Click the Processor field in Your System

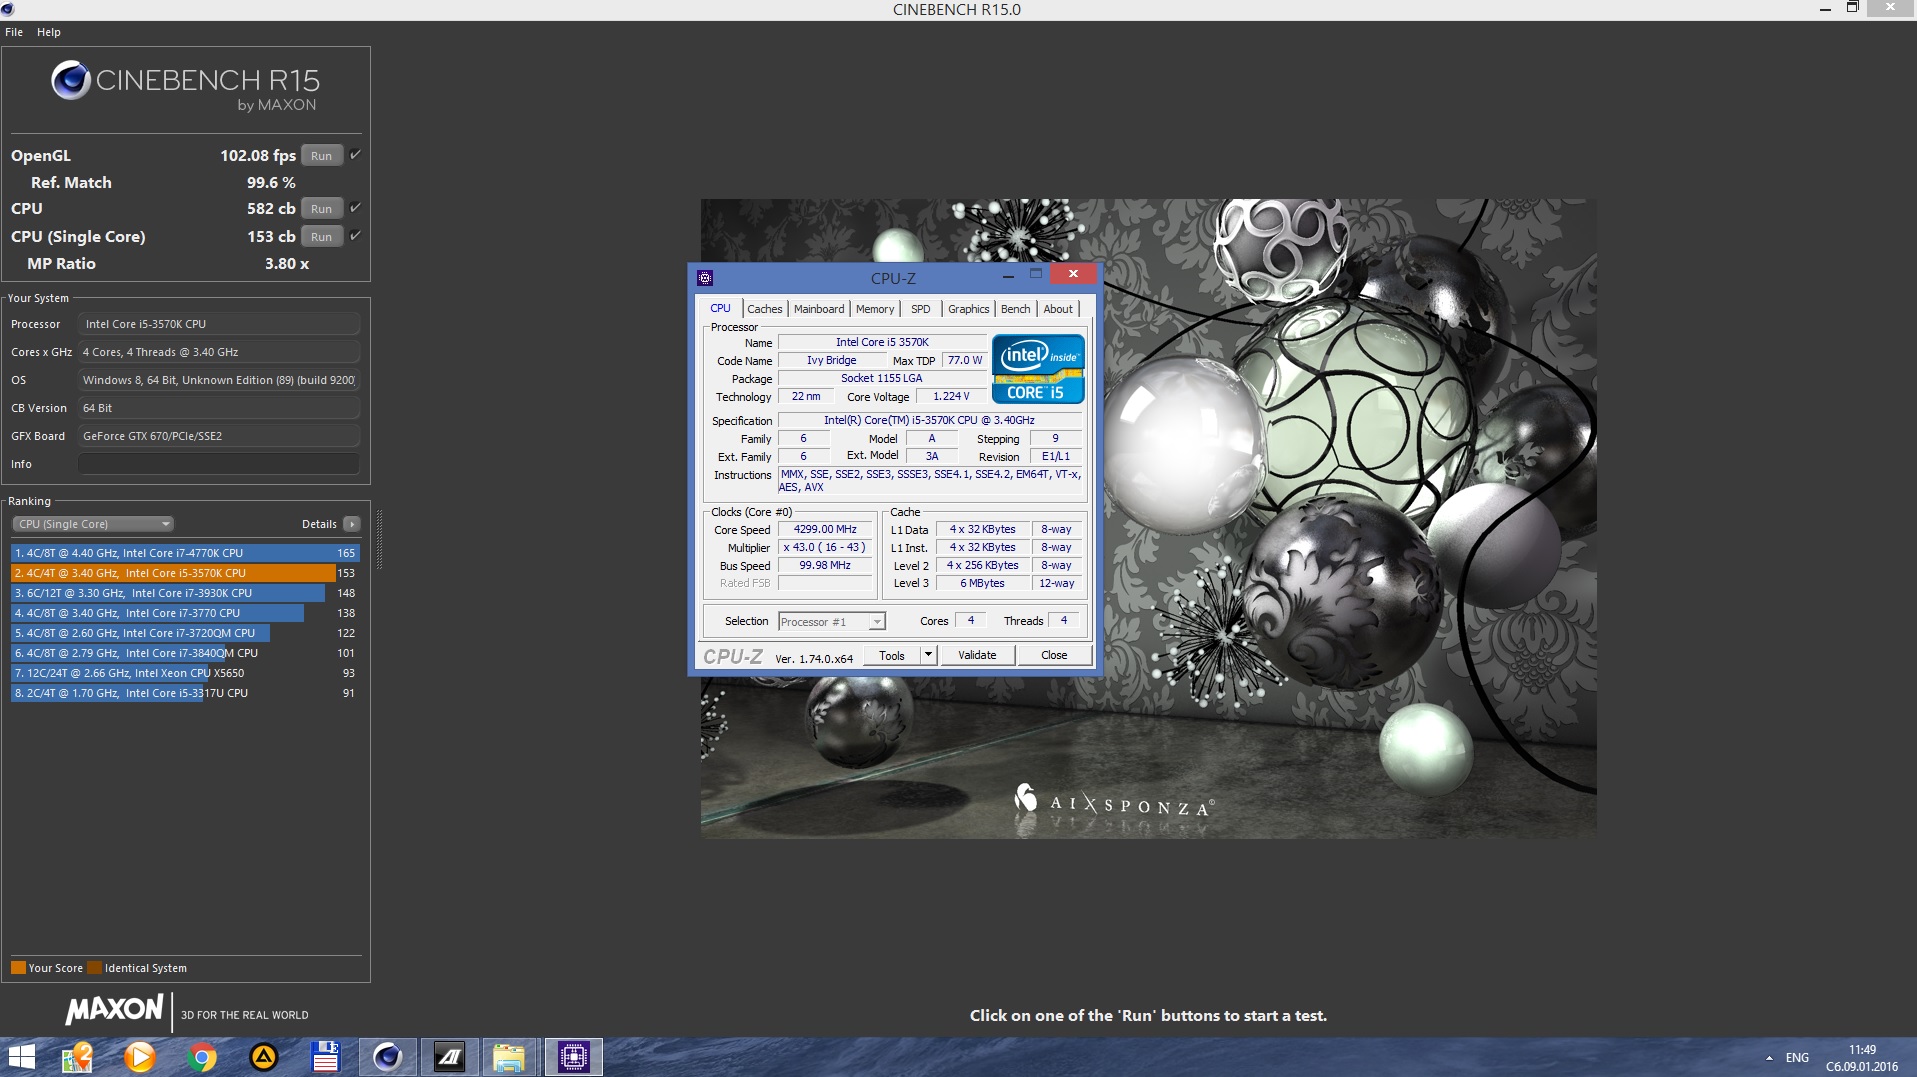[x=218, y=324]
